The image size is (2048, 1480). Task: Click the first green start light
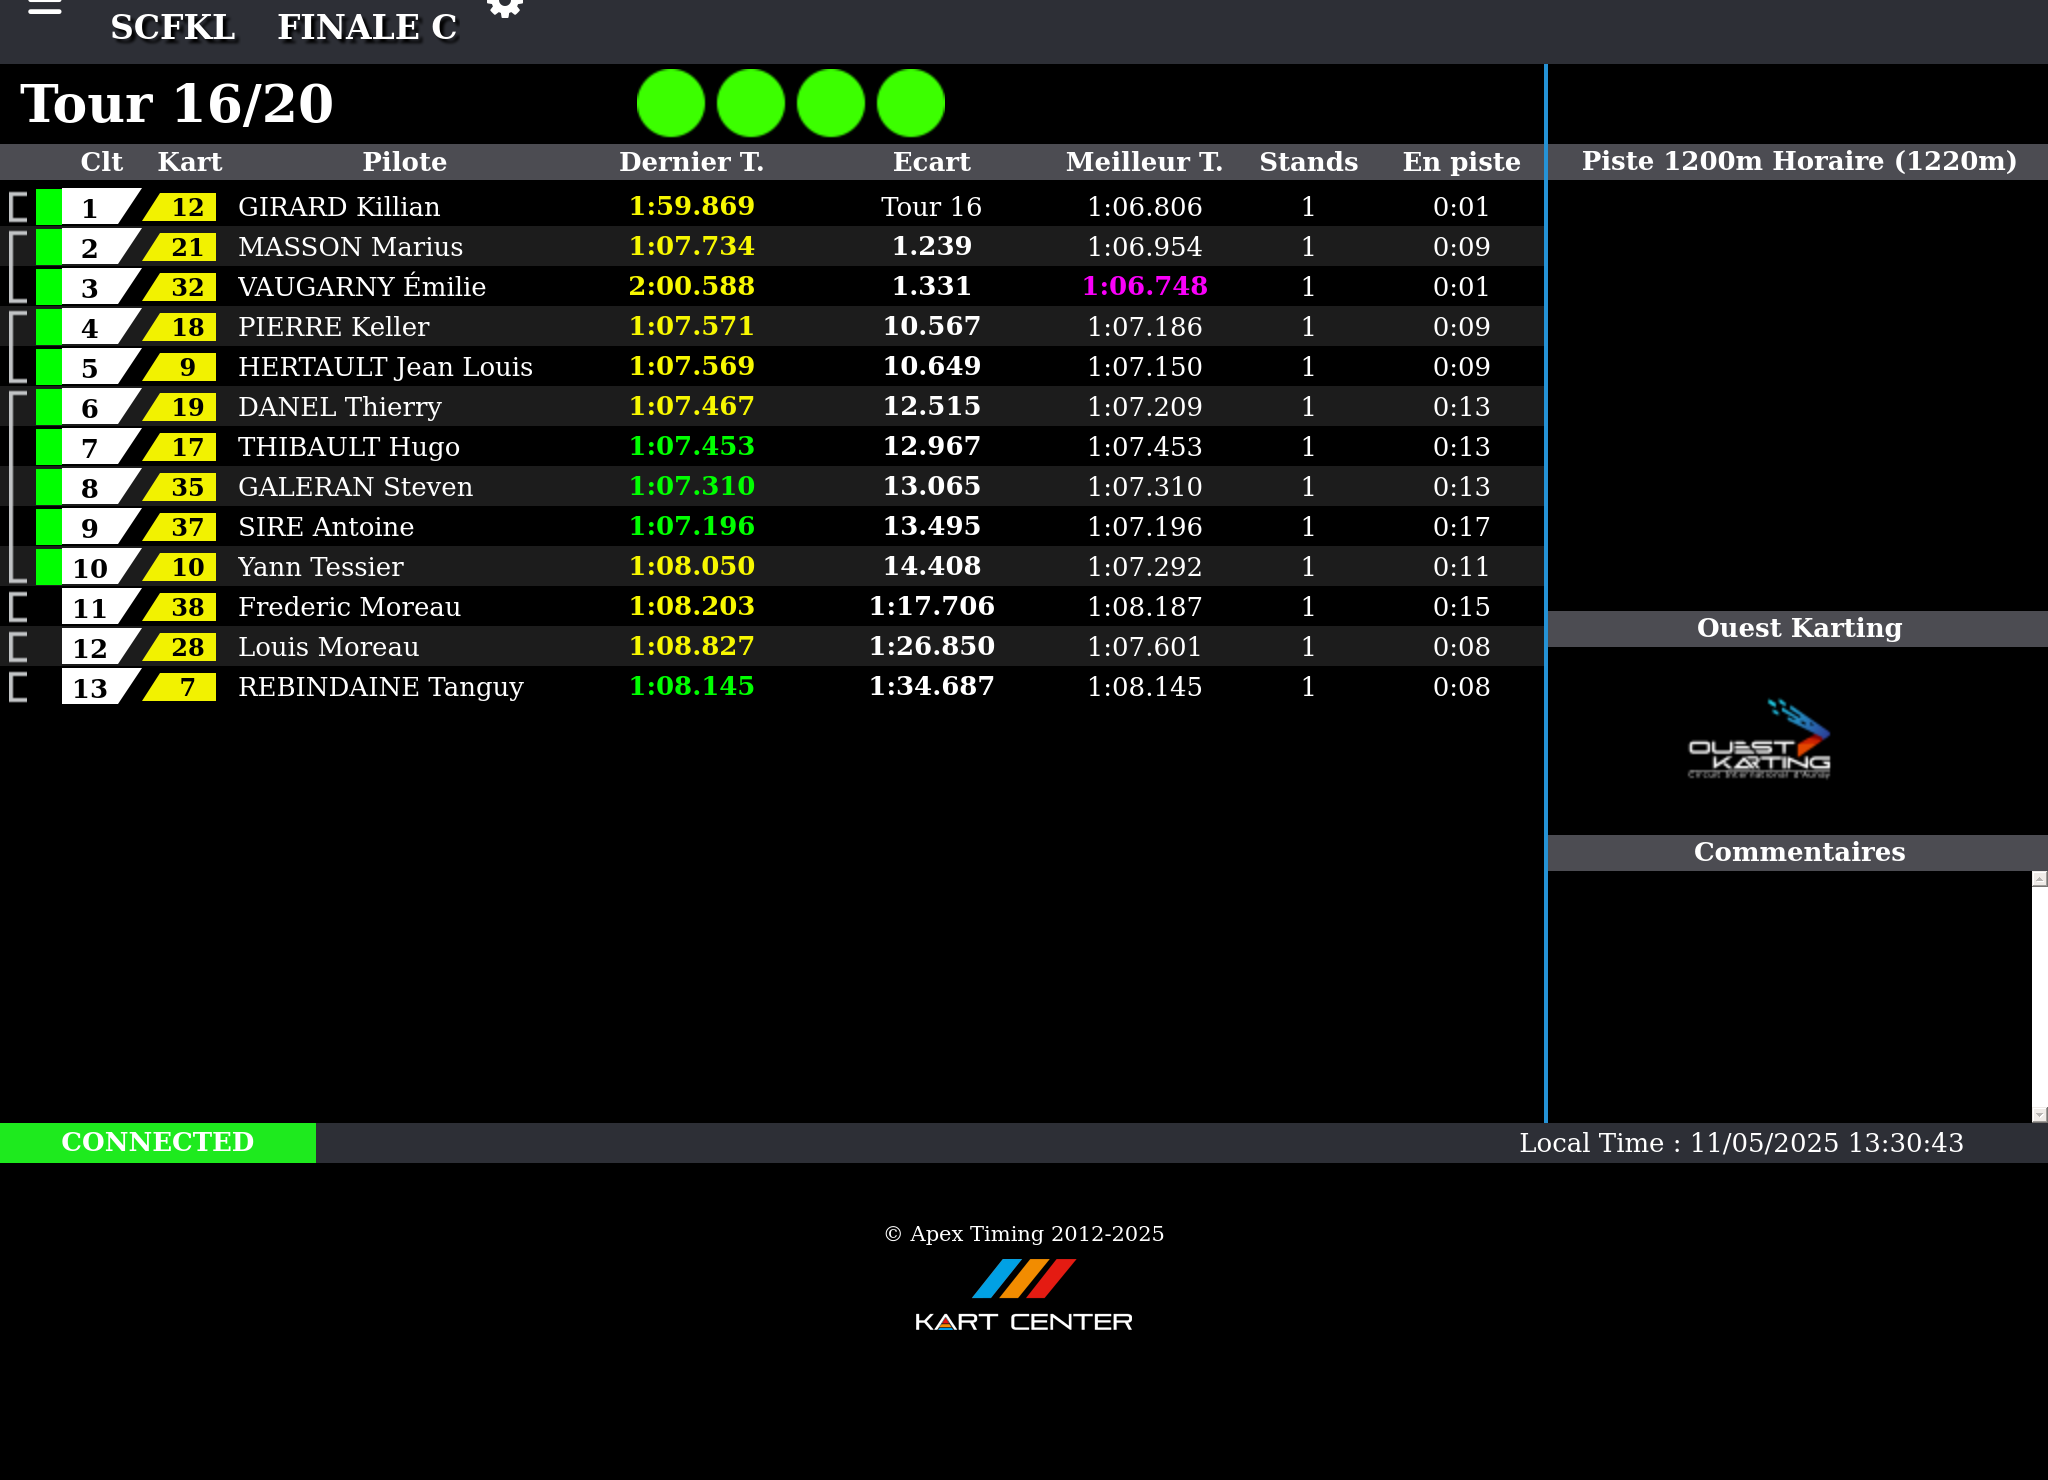coord(671,103)
